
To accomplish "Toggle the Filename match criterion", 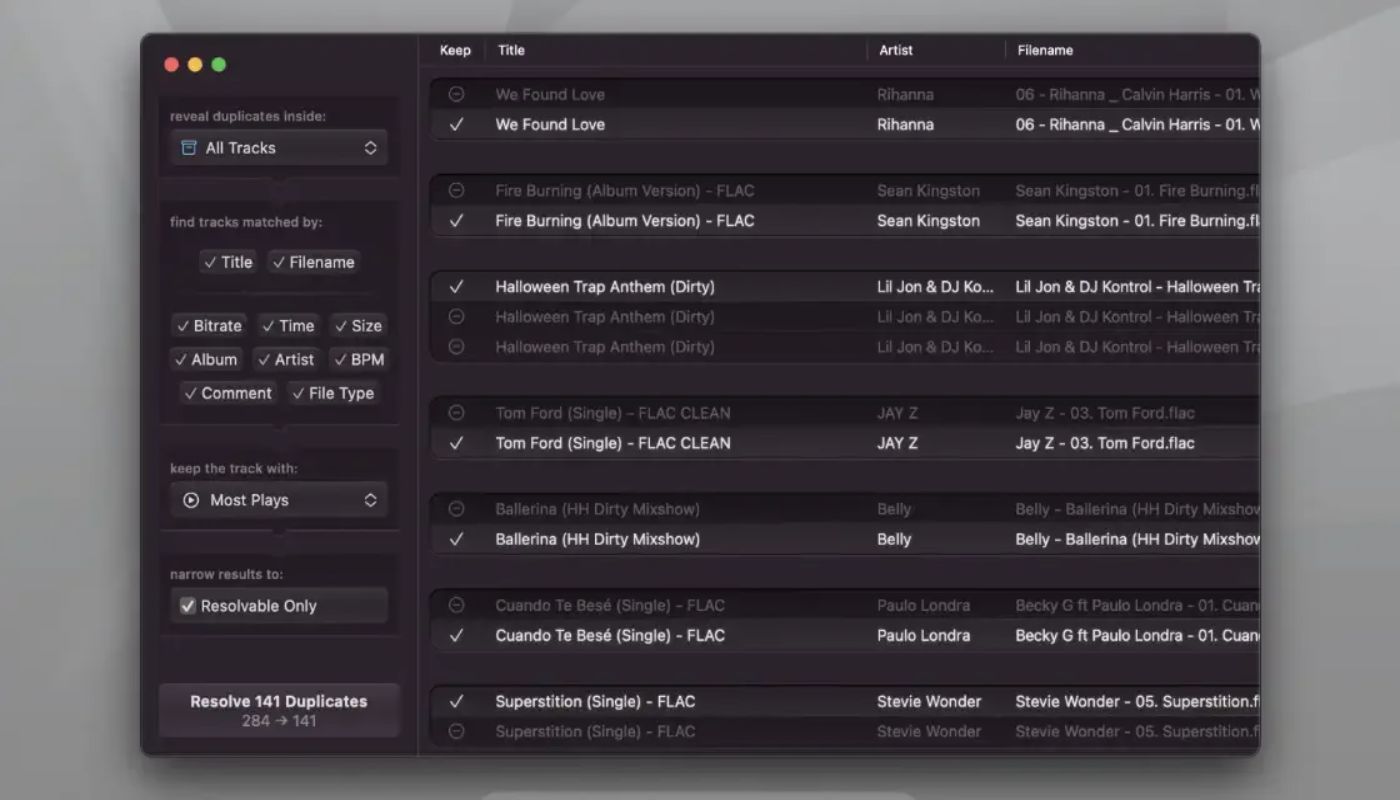I will coord(314,262).
